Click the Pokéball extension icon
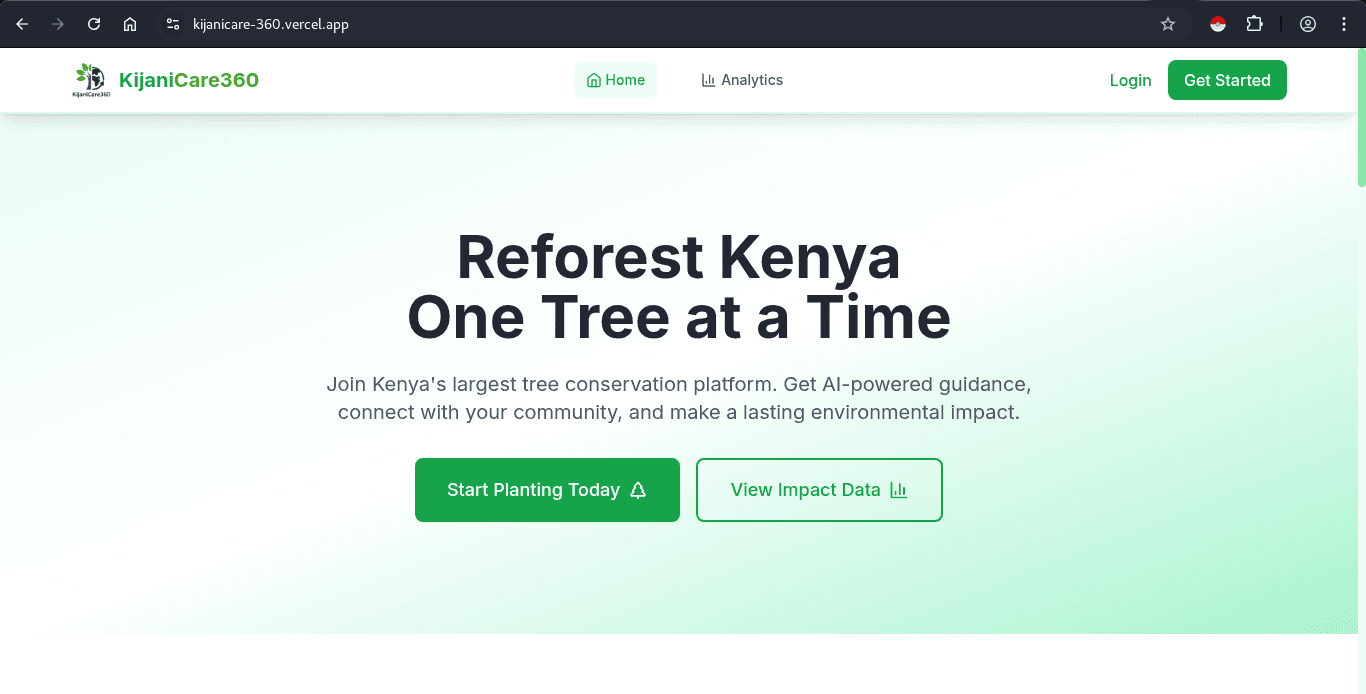The height and width of the screenshot is (694, 1366). click(1218, 24)
